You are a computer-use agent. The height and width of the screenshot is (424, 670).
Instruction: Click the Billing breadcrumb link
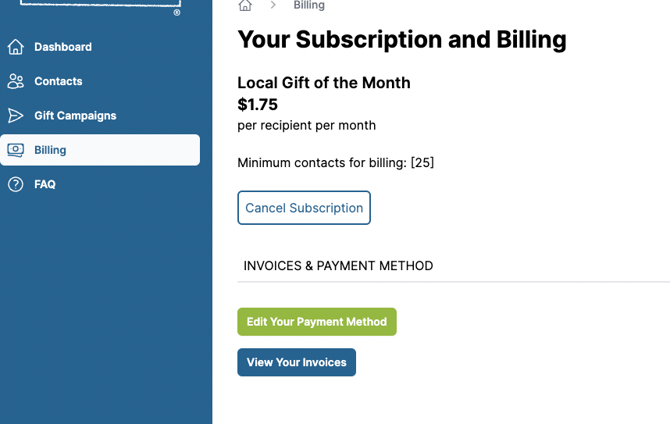309,6
